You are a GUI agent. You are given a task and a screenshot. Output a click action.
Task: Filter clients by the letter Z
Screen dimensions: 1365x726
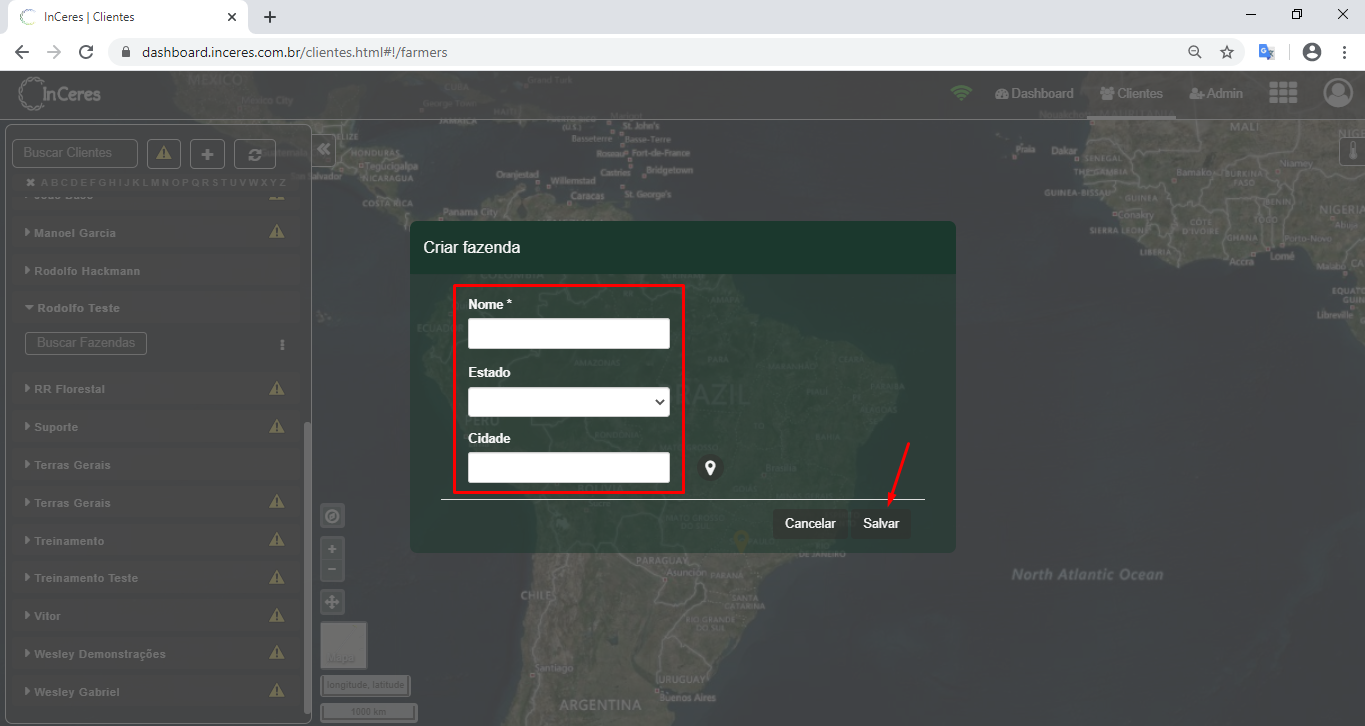(283, 182)
